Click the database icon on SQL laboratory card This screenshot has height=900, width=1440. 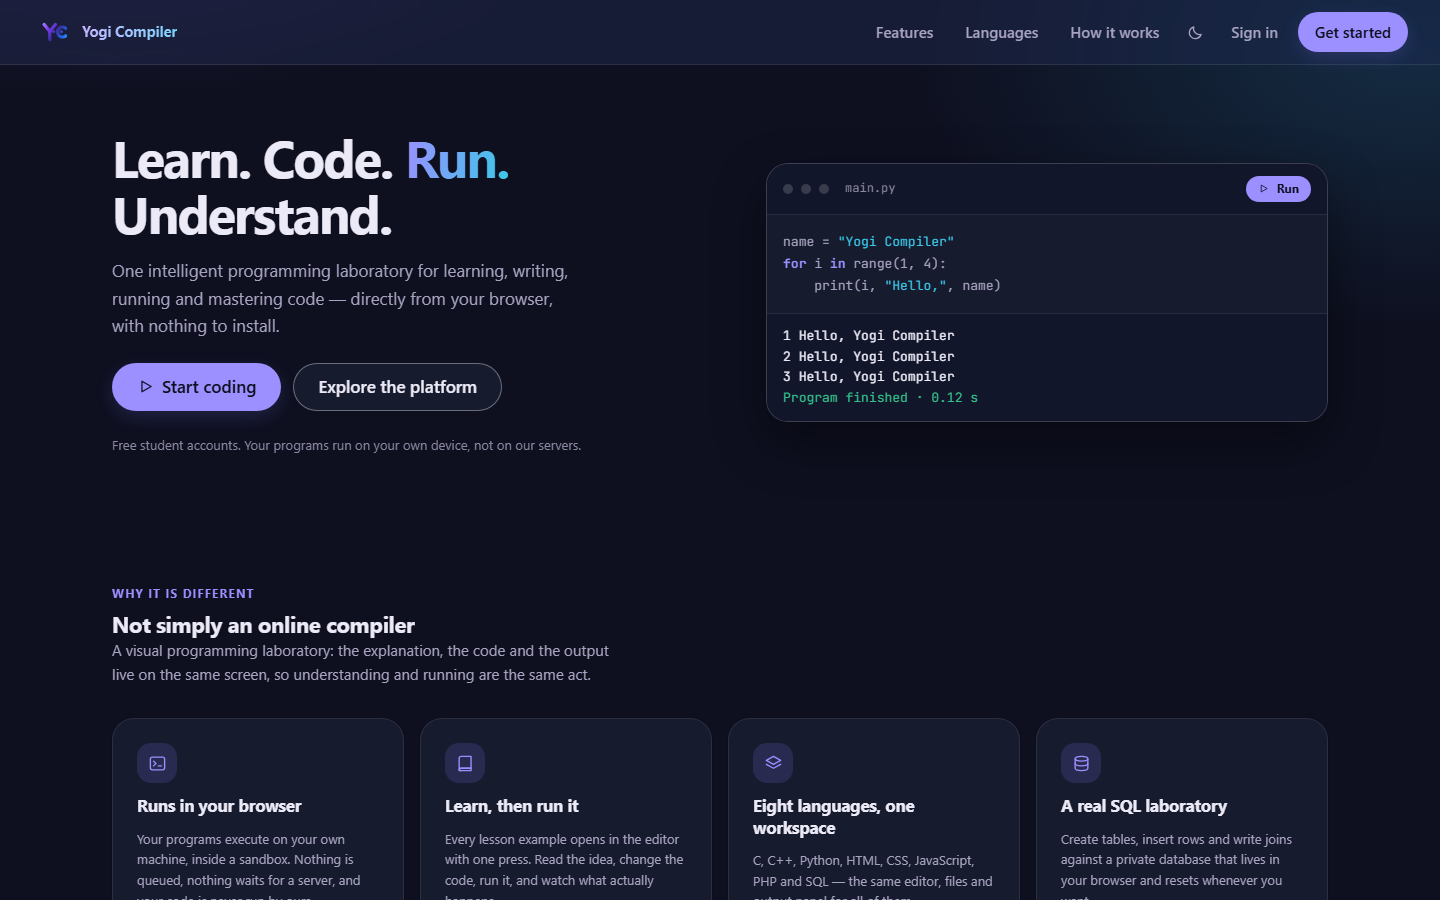tap(1081, 763)
